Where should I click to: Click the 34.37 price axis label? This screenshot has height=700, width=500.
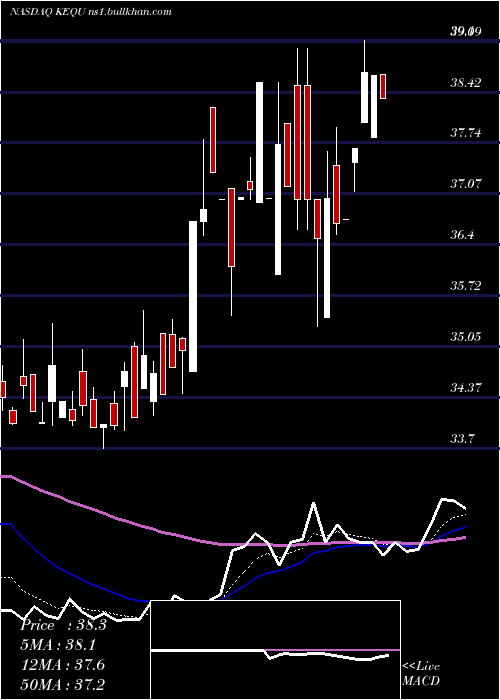(x=466, y=388)
